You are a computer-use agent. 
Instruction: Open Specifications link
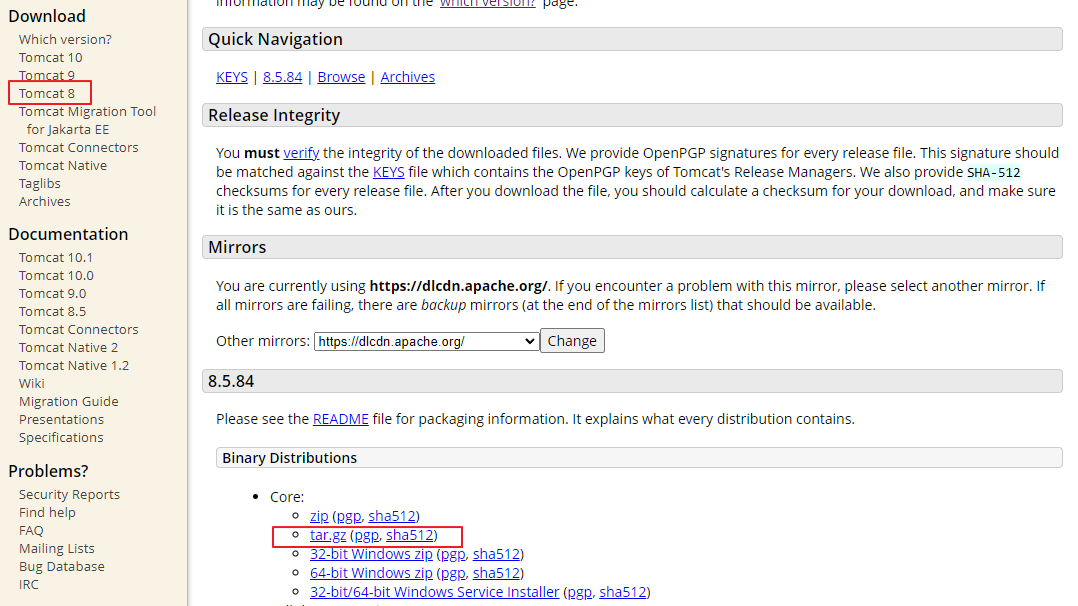(60, 437)
